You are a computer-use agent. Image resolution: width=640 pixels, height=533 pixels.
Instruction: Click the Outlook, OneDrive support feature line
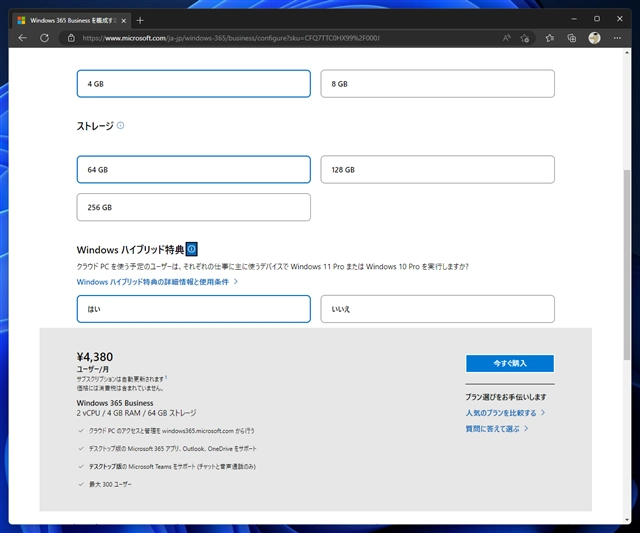173,449
